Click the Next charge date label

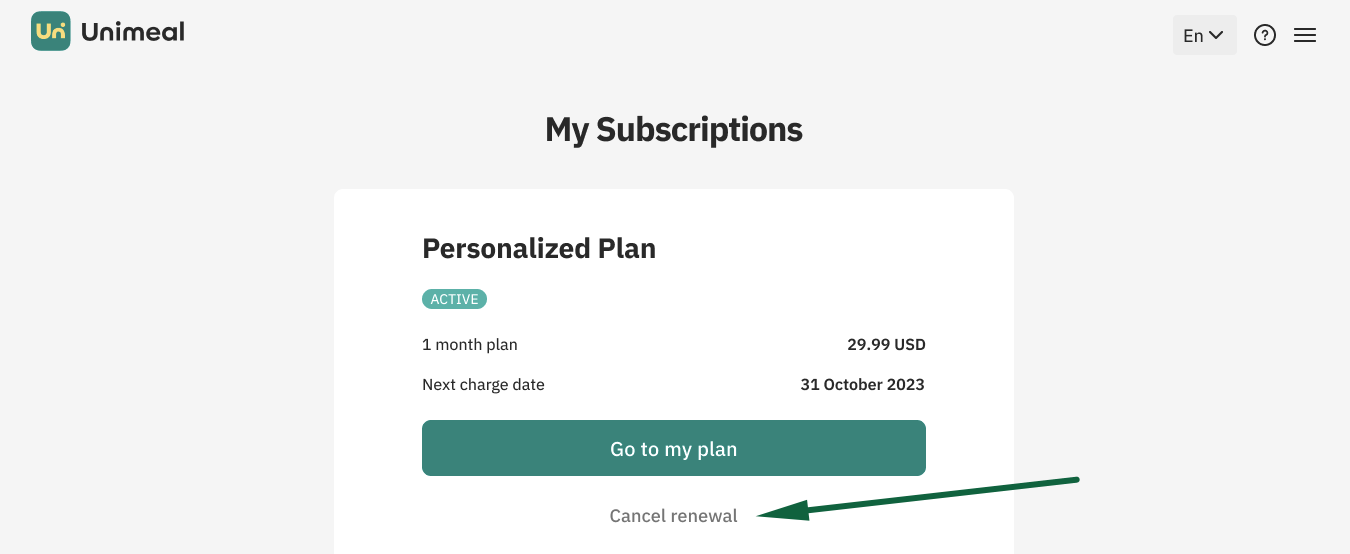pyautogui.click(x=483, y=385)
